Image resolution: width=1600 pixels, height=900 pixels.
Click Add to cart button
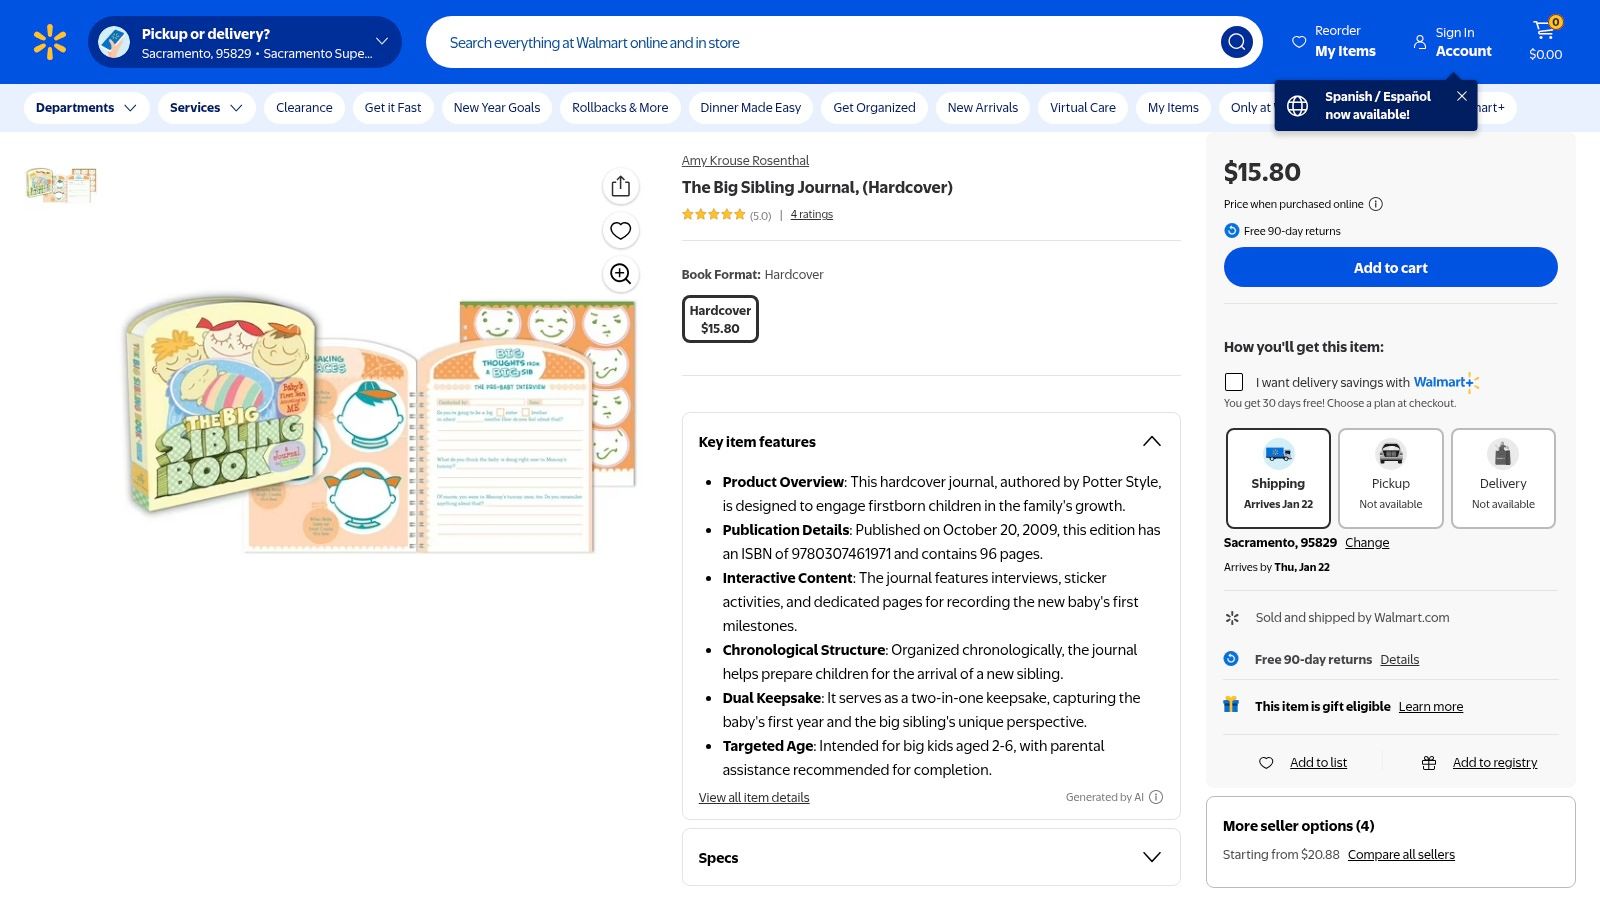pyautogui.click(x=1390, y=267)
